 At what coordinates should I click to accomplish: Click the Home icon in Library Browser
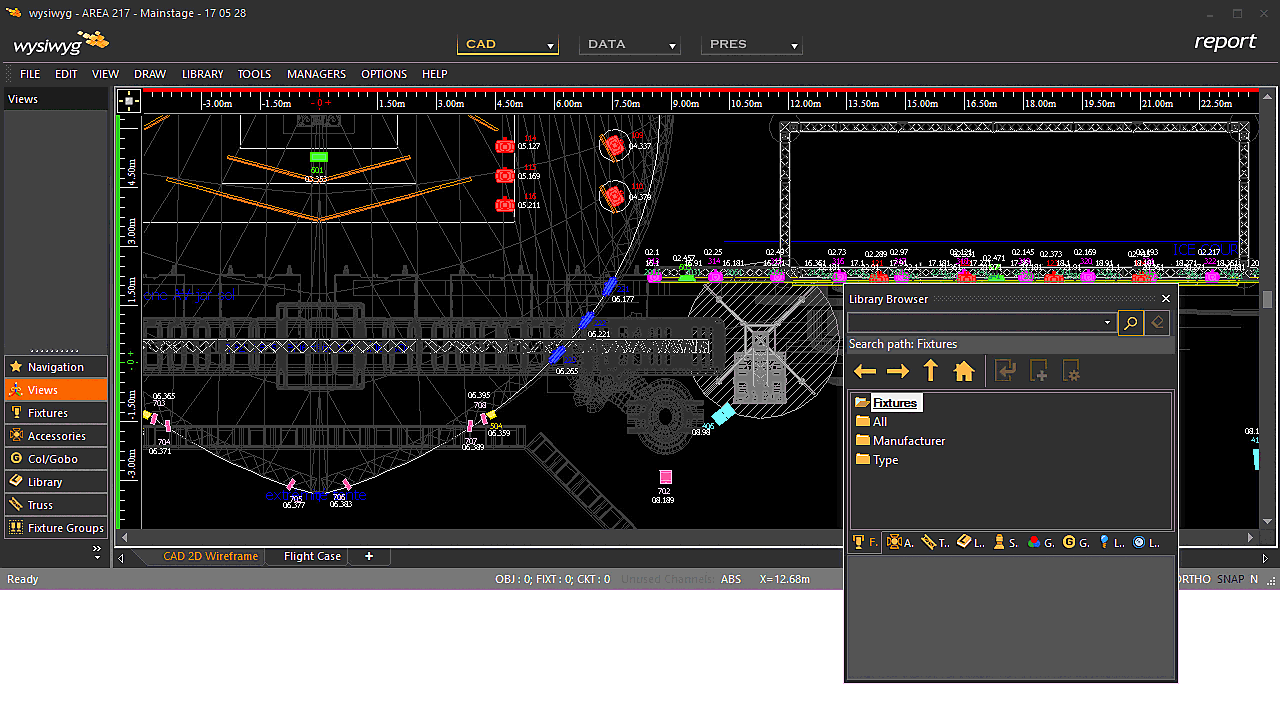click(964, 372)
